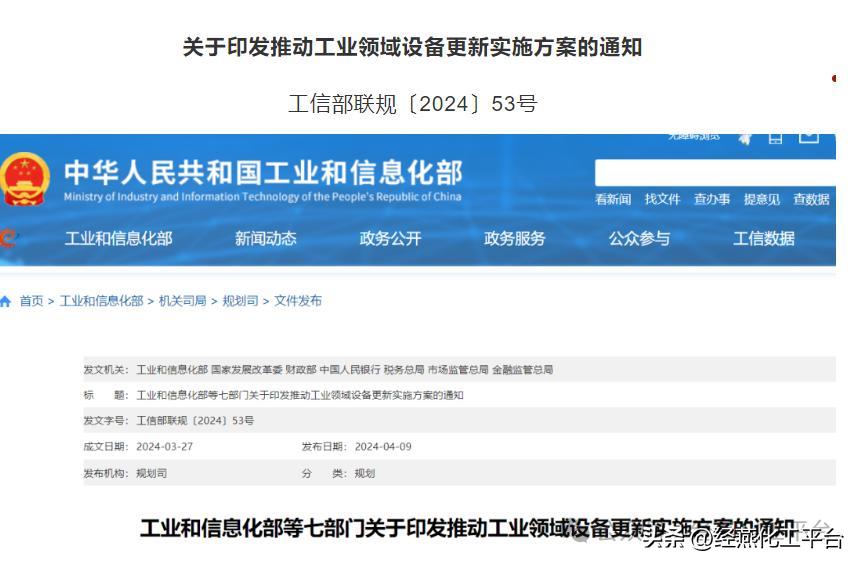Click the mail envelope icon
Image resolution: width=860 pixels, height=565 pixels.
click(809, 138)
